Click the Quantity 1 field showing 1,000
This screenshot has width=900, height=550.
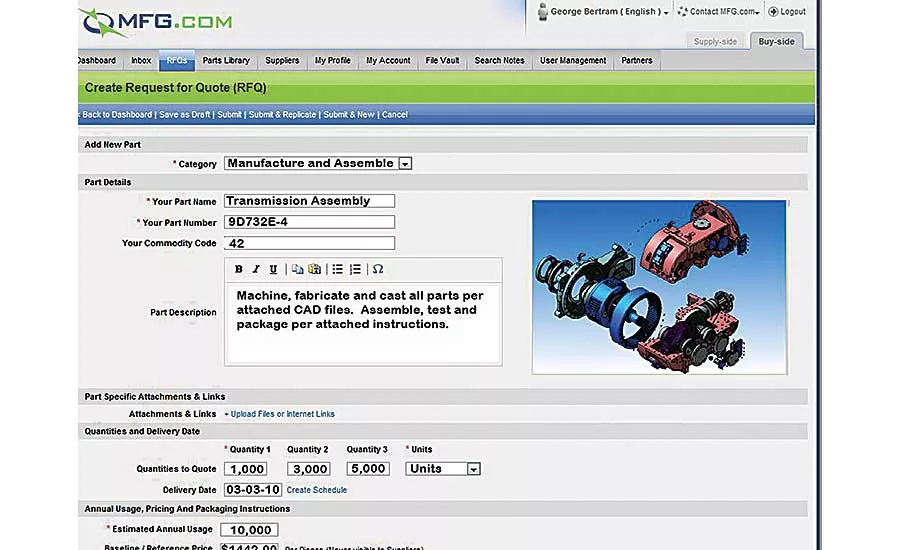click(246, 469)
